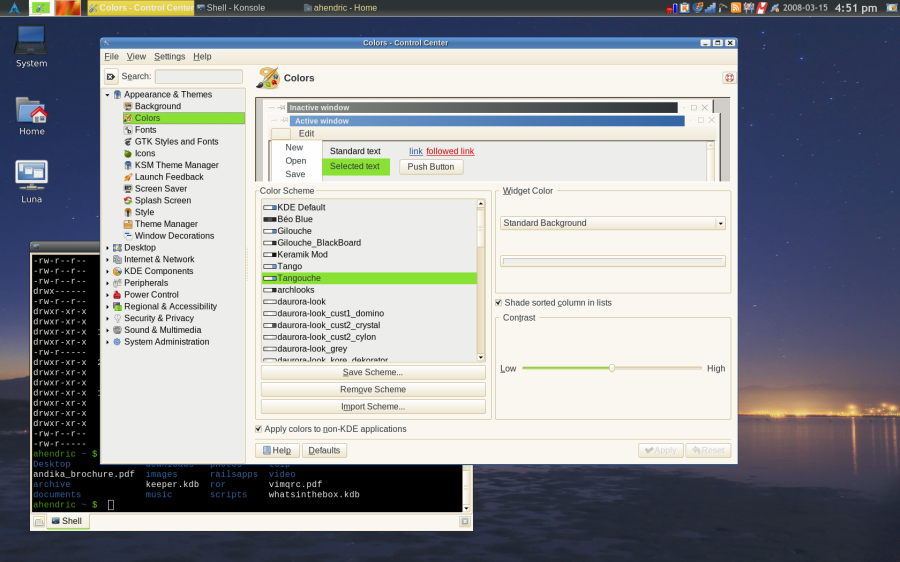Click the Fonts item icon
Viewport: 900px width, 562px height.
tap(128, 130)
